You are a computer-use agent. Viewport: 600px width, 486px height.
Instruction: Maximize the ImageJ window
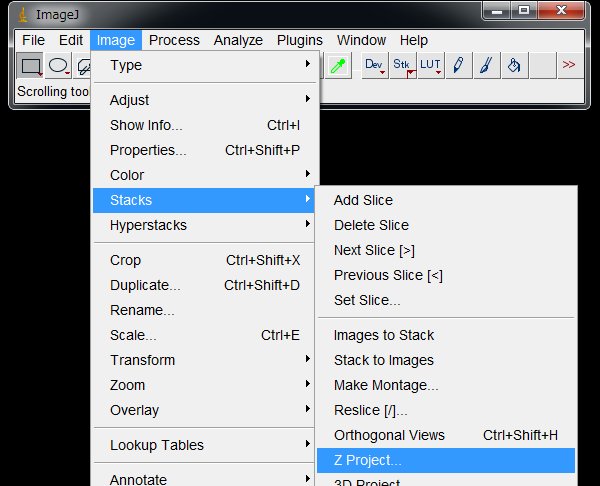(x=524, y=10)
